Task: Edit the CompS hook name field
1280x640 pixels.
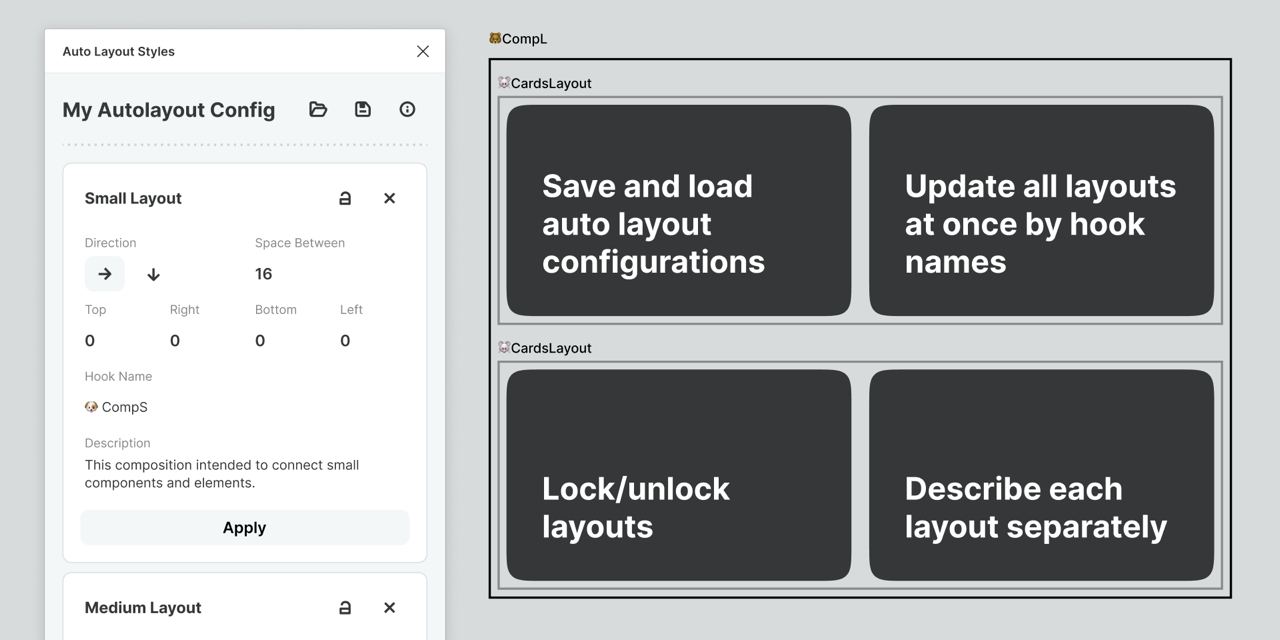Action: (116, 407)
